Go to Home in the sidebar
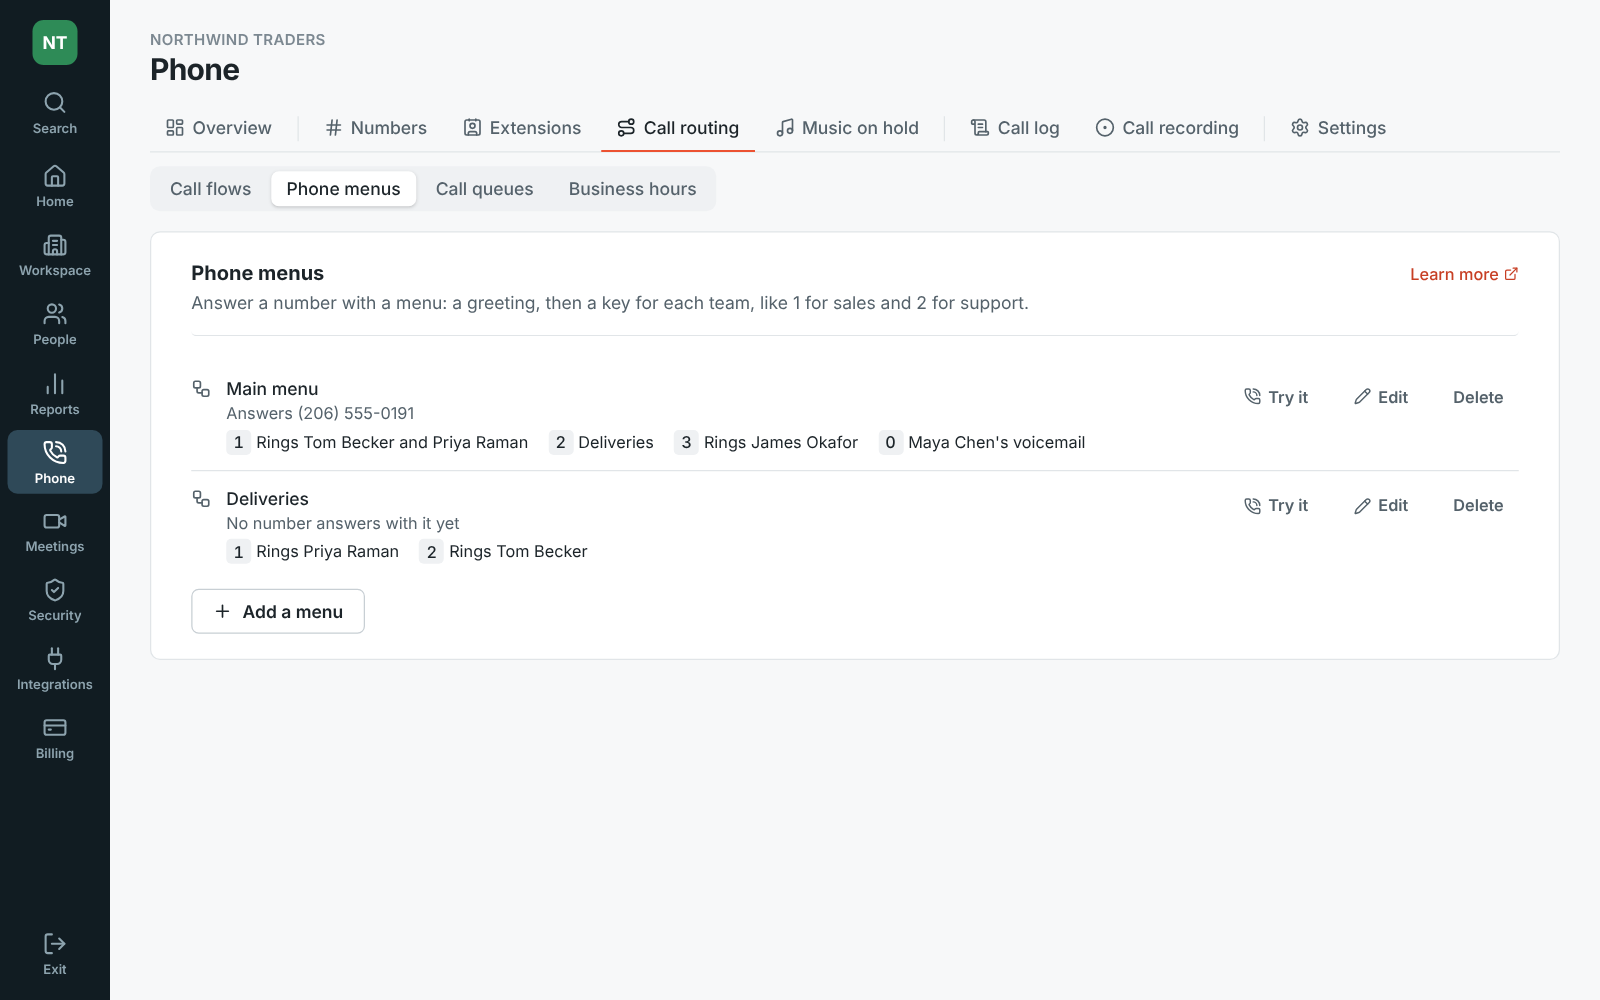 pos(55,187)
